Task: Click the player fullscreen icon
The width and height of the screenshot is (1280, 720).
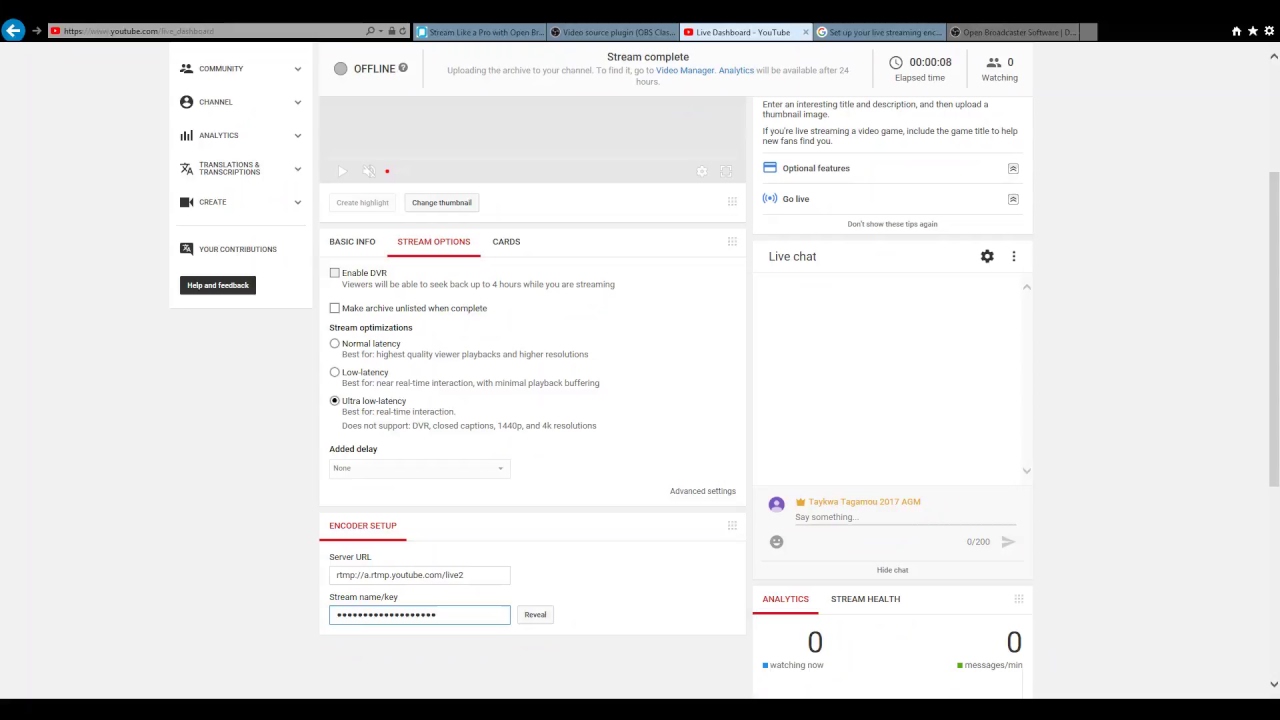Action: (x=727, y=172)
